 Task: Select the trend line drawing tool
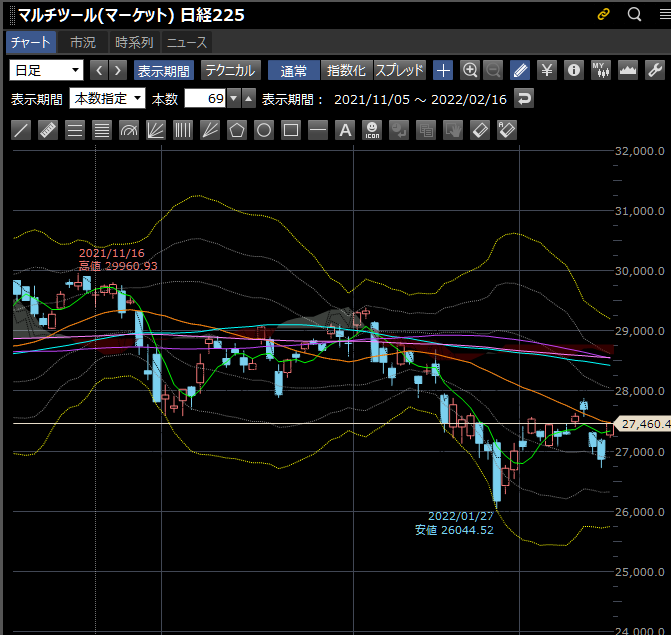coord(20,130)
